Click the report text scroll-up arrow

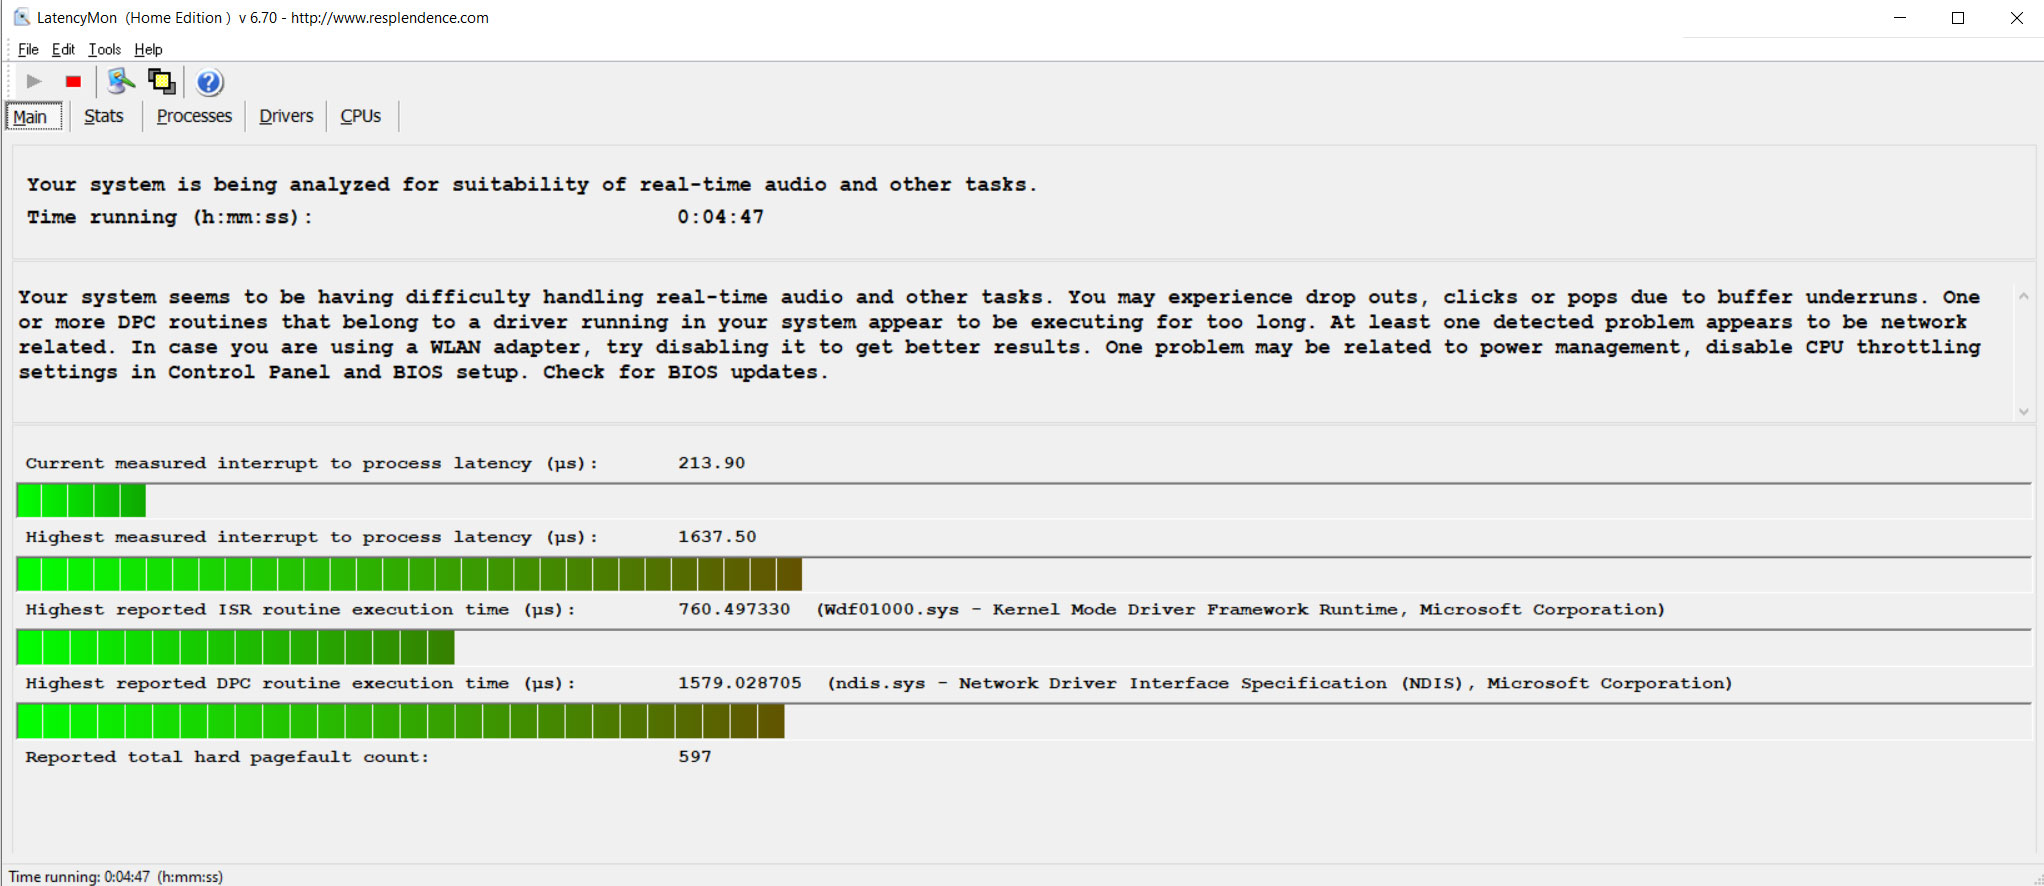[2023, 296]
